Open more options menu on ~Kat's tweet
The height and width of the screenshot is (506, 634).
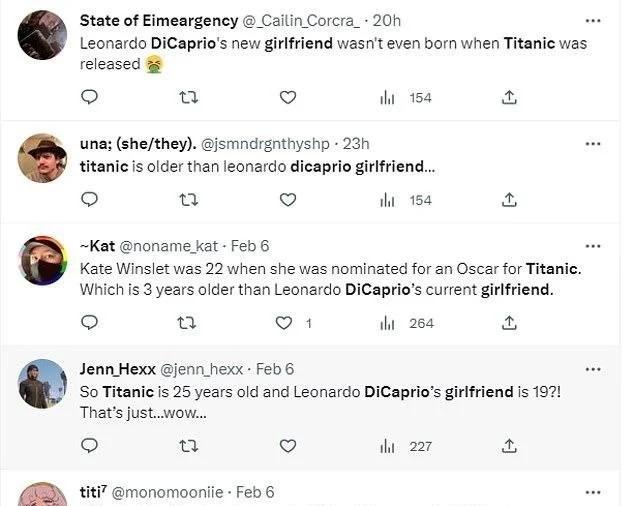click(x=593, y=246)
